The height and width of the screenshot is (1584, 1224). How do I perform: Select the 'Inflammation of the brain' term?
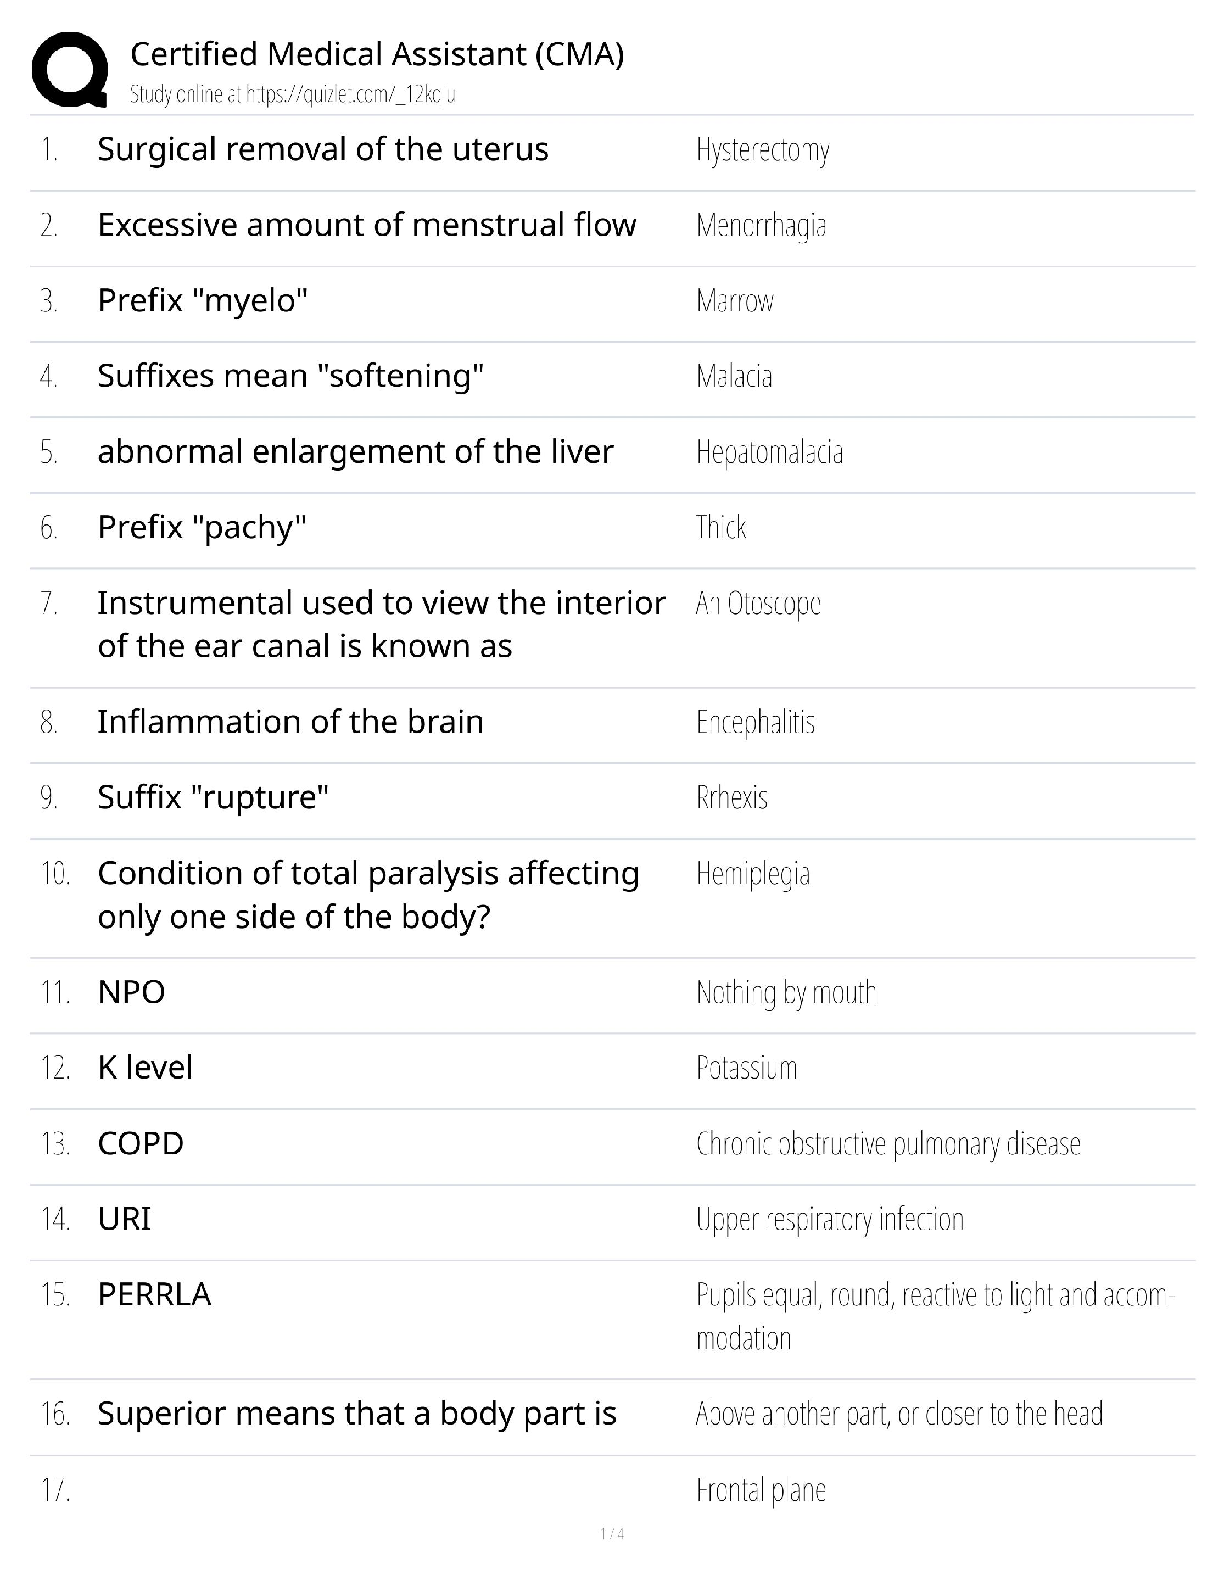pos(290,722)
